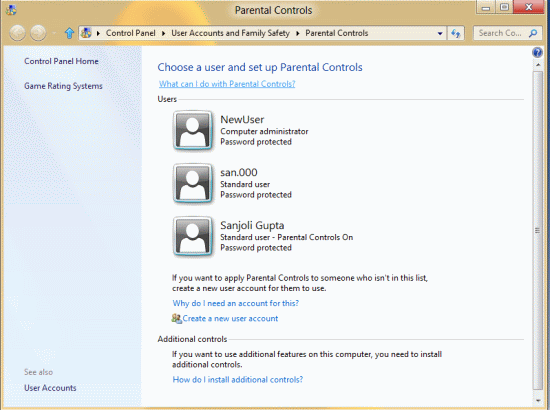Image resolution: width=550 pixels, height=410 pixels.
Task: Close the Parental Controls window
Action: (529, 7)
